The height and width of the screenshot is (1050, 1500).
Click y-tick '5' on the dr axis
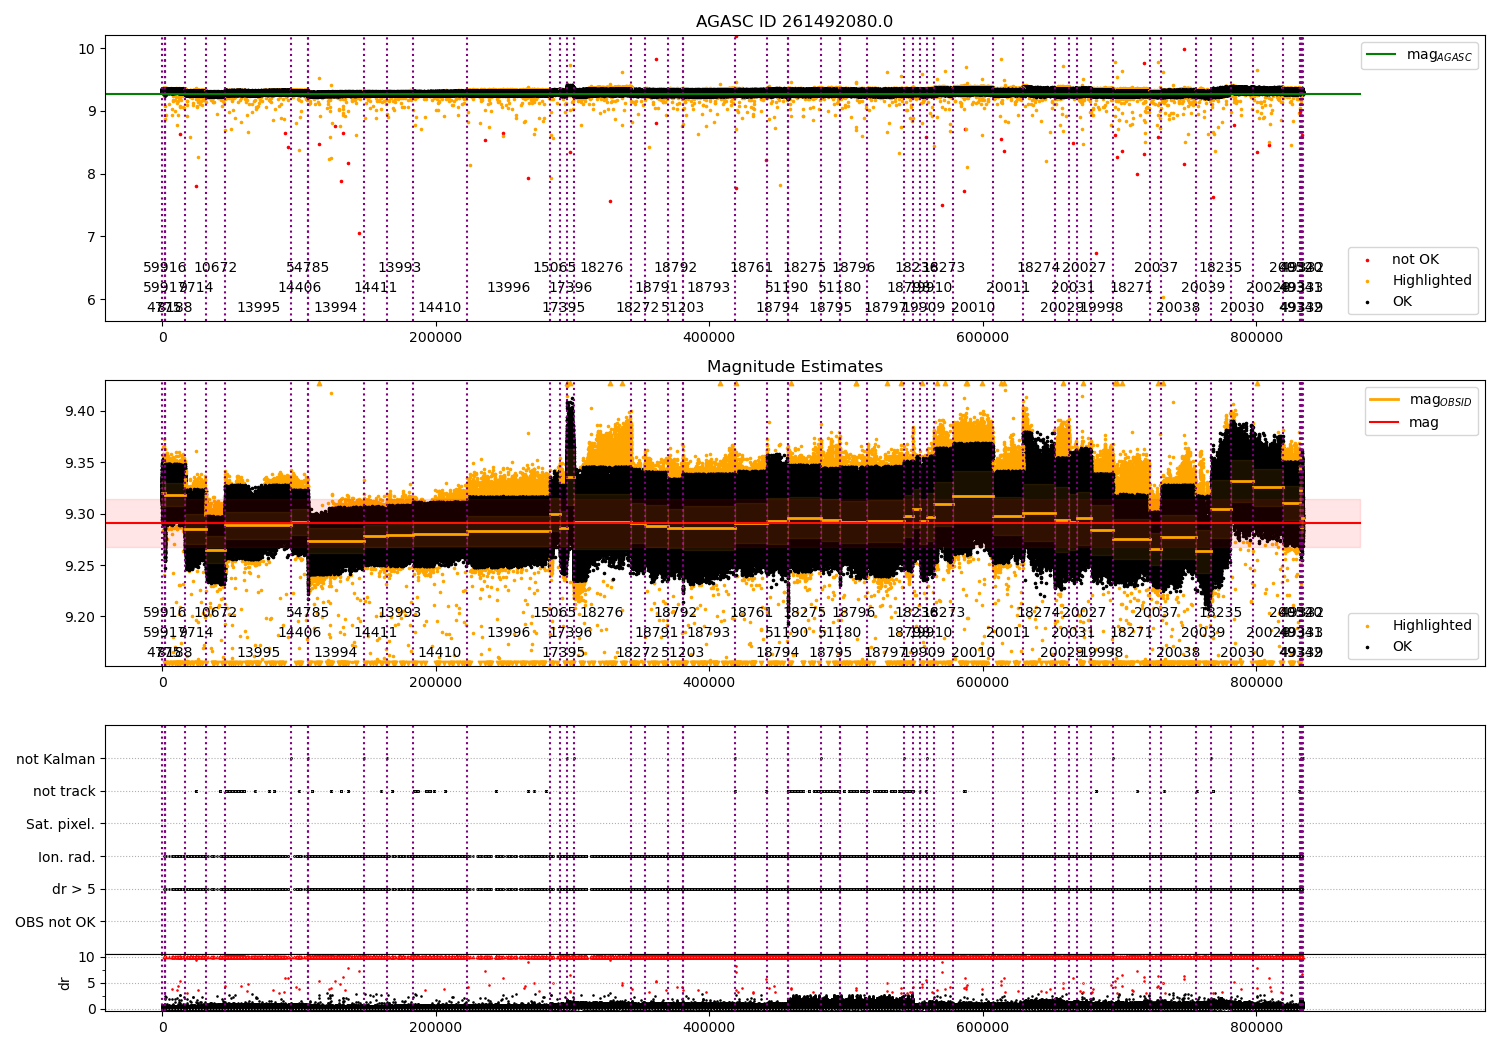(91, 983)
